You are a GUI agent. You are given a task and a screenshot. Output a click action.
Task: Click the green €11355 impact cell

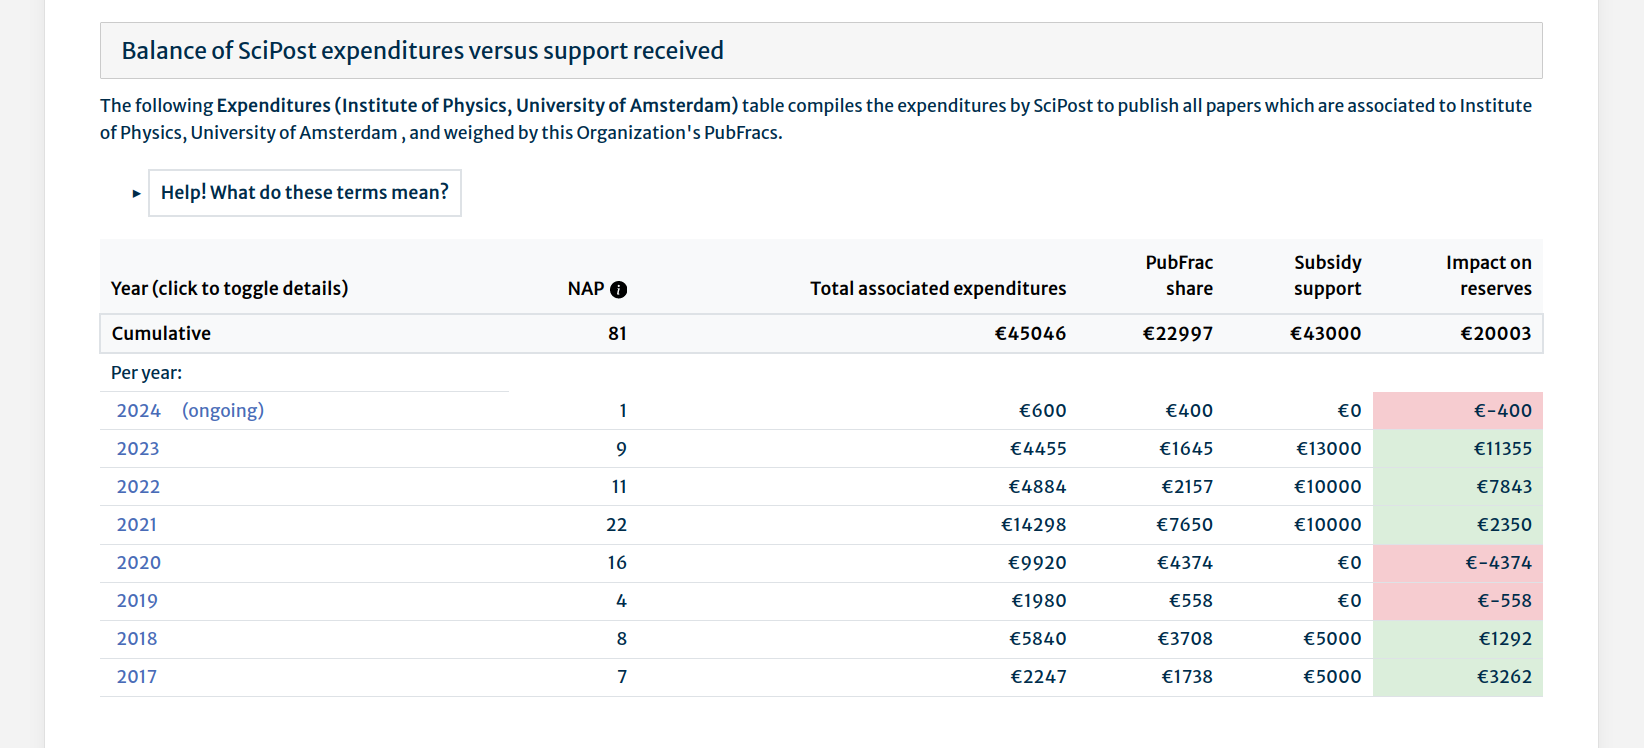click(1457, 449)
